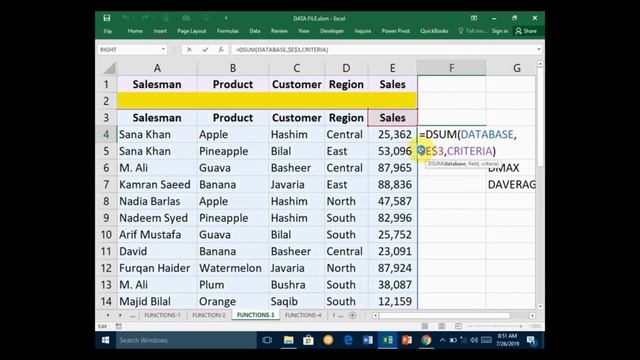Switch to FUNCTIONS-1 sheet tab
This screenshot has width=640, height=360.
tap(162, 315)
